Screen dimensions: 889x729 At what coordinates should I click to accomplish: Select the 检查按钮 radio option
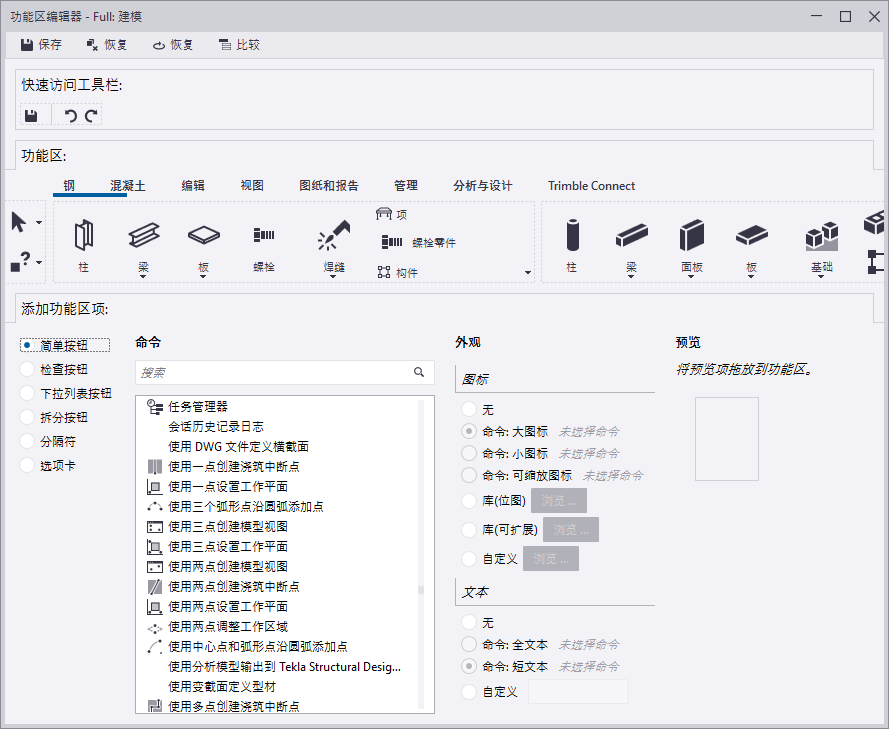pyautogui.click(x=27, y=370)
